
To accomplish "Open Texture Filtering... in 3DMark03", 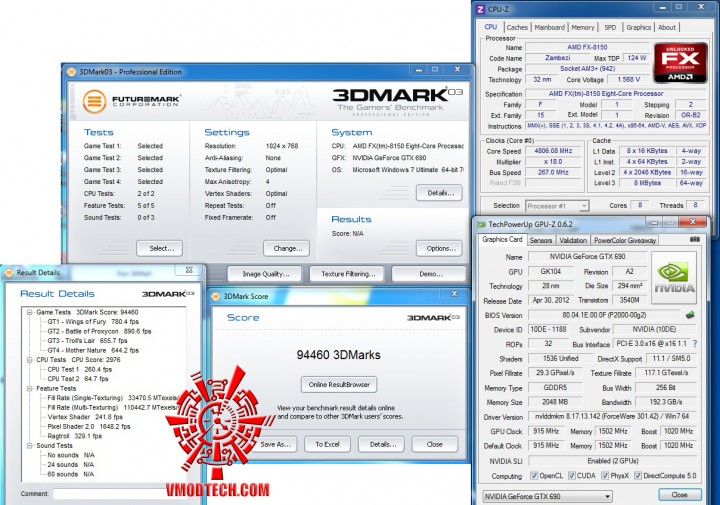I will (347, 274).
